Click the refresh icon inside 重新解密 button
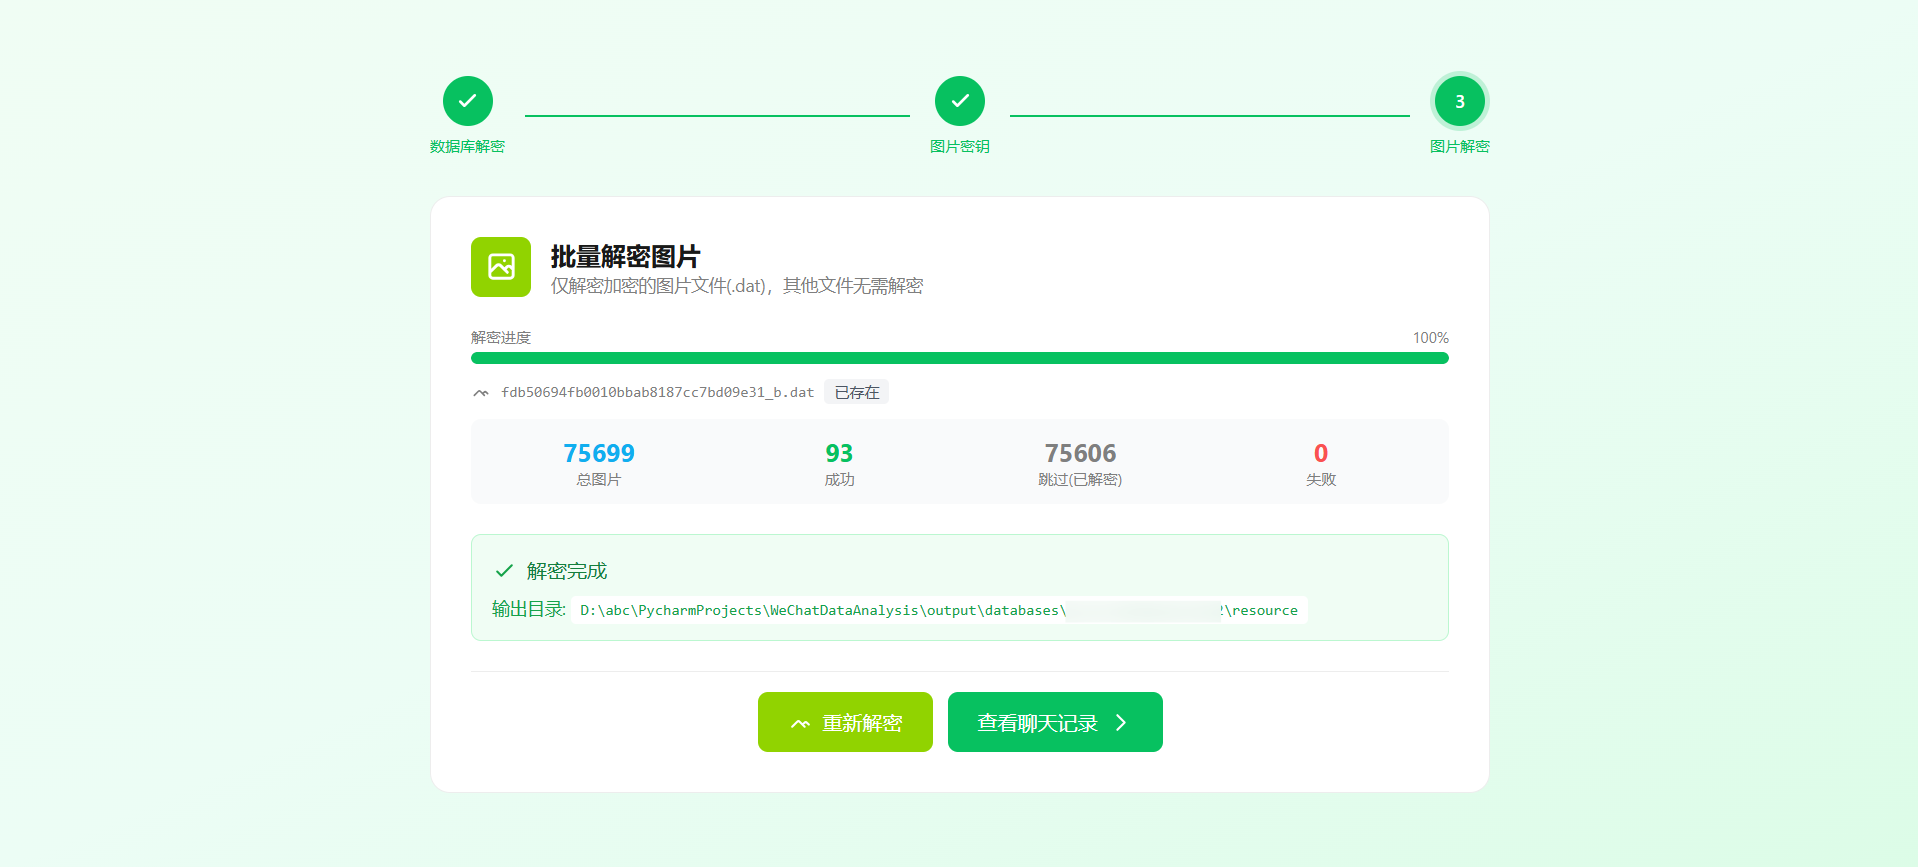The width and height of the screenshot is (1918, 867). pyautogui.click(x=800, y=723)
